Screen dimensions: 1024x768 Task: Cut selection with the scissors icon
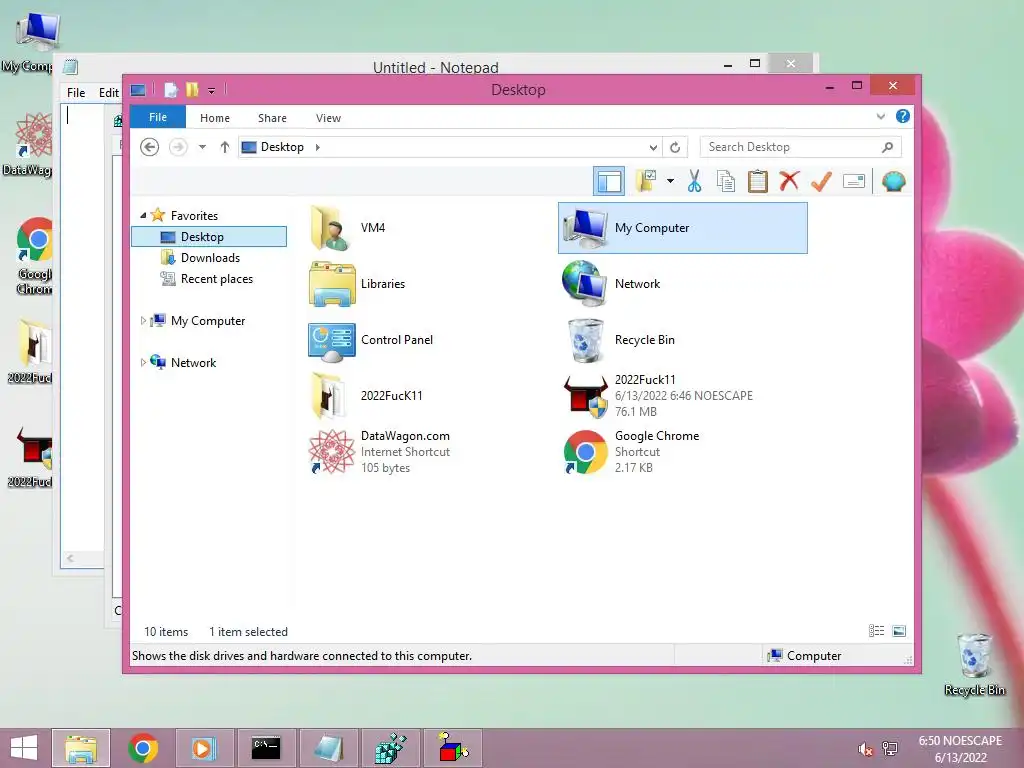click(694, 181)
